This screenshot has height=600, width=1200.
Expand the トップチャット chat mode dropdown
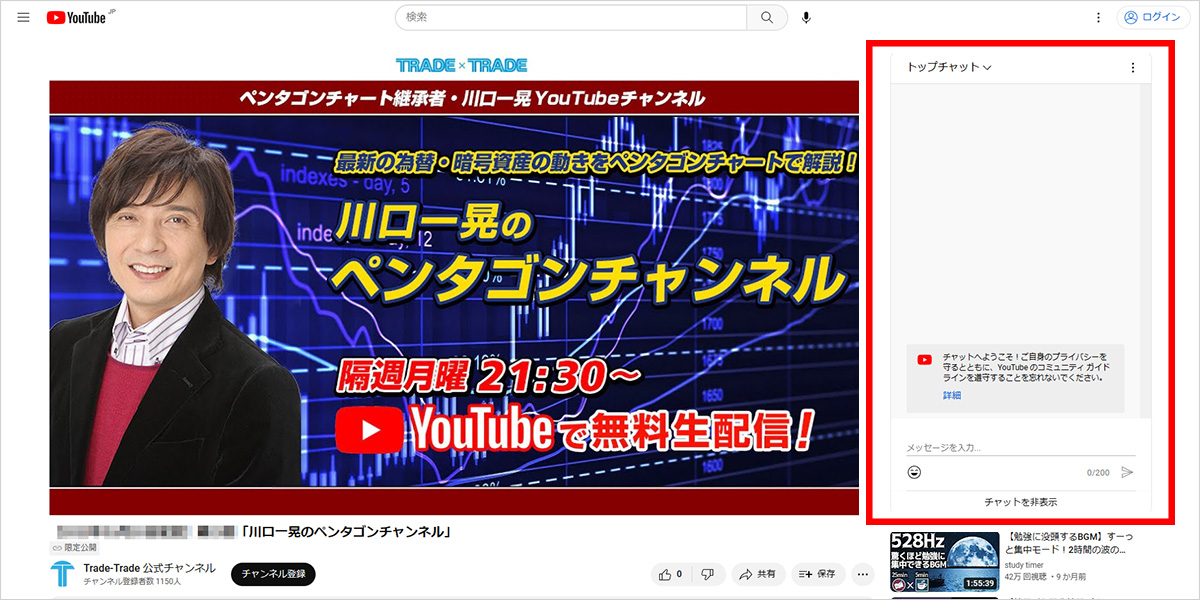click(x=948, y=67)
